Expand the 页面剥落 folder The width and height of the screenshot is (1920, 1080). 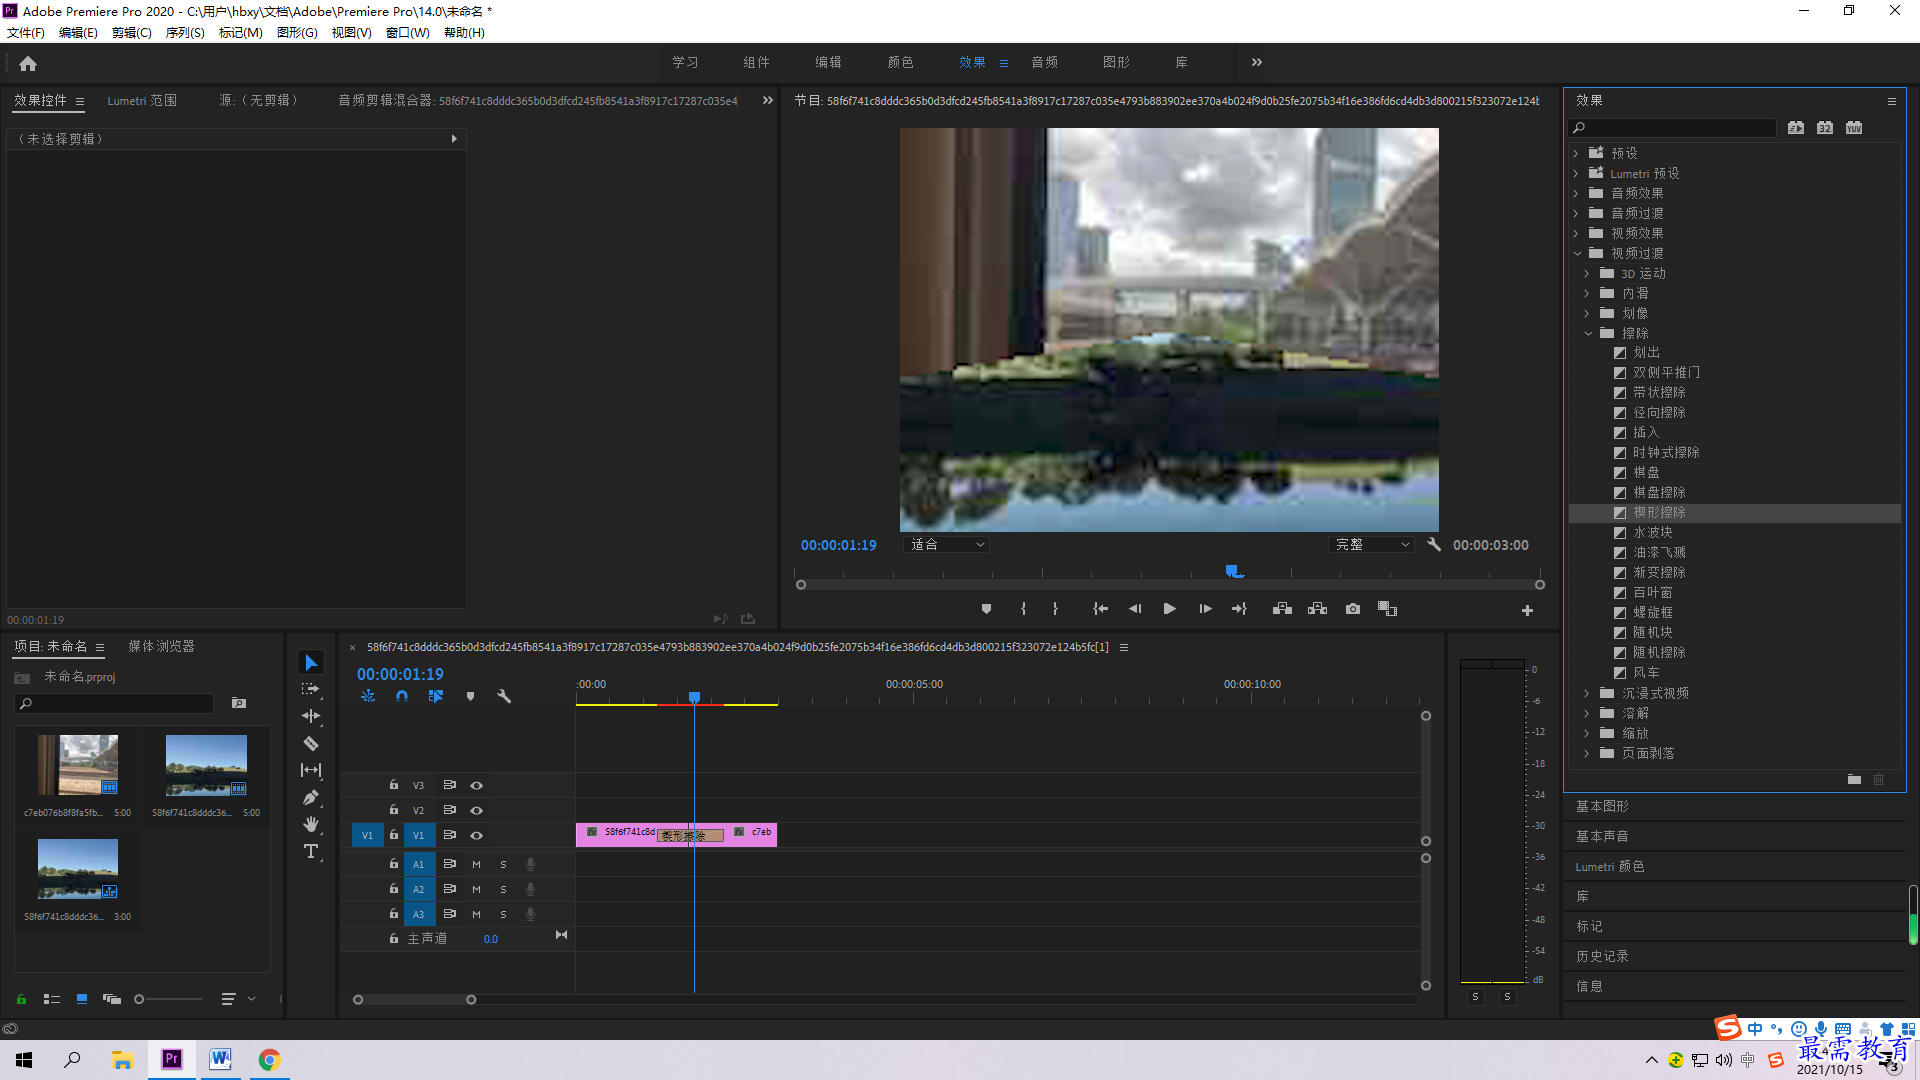click(x=1587, y=753)
